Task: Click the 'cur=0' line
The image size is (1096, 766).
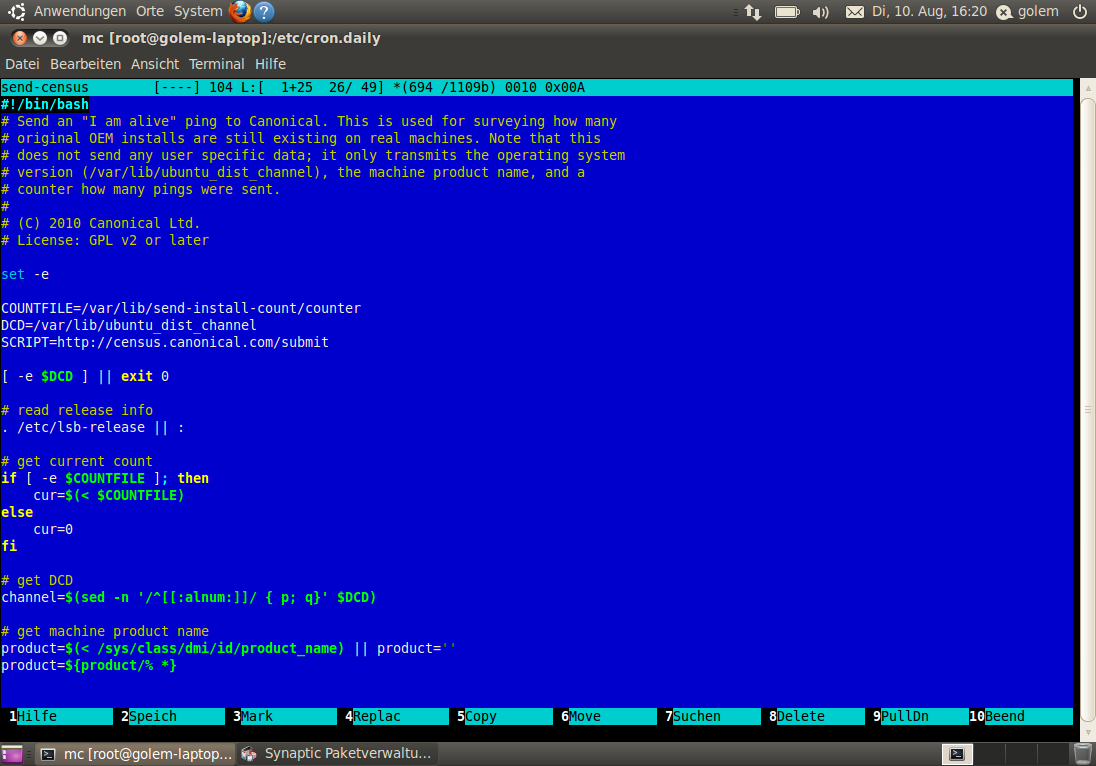Action: click(x=53, y=530)
